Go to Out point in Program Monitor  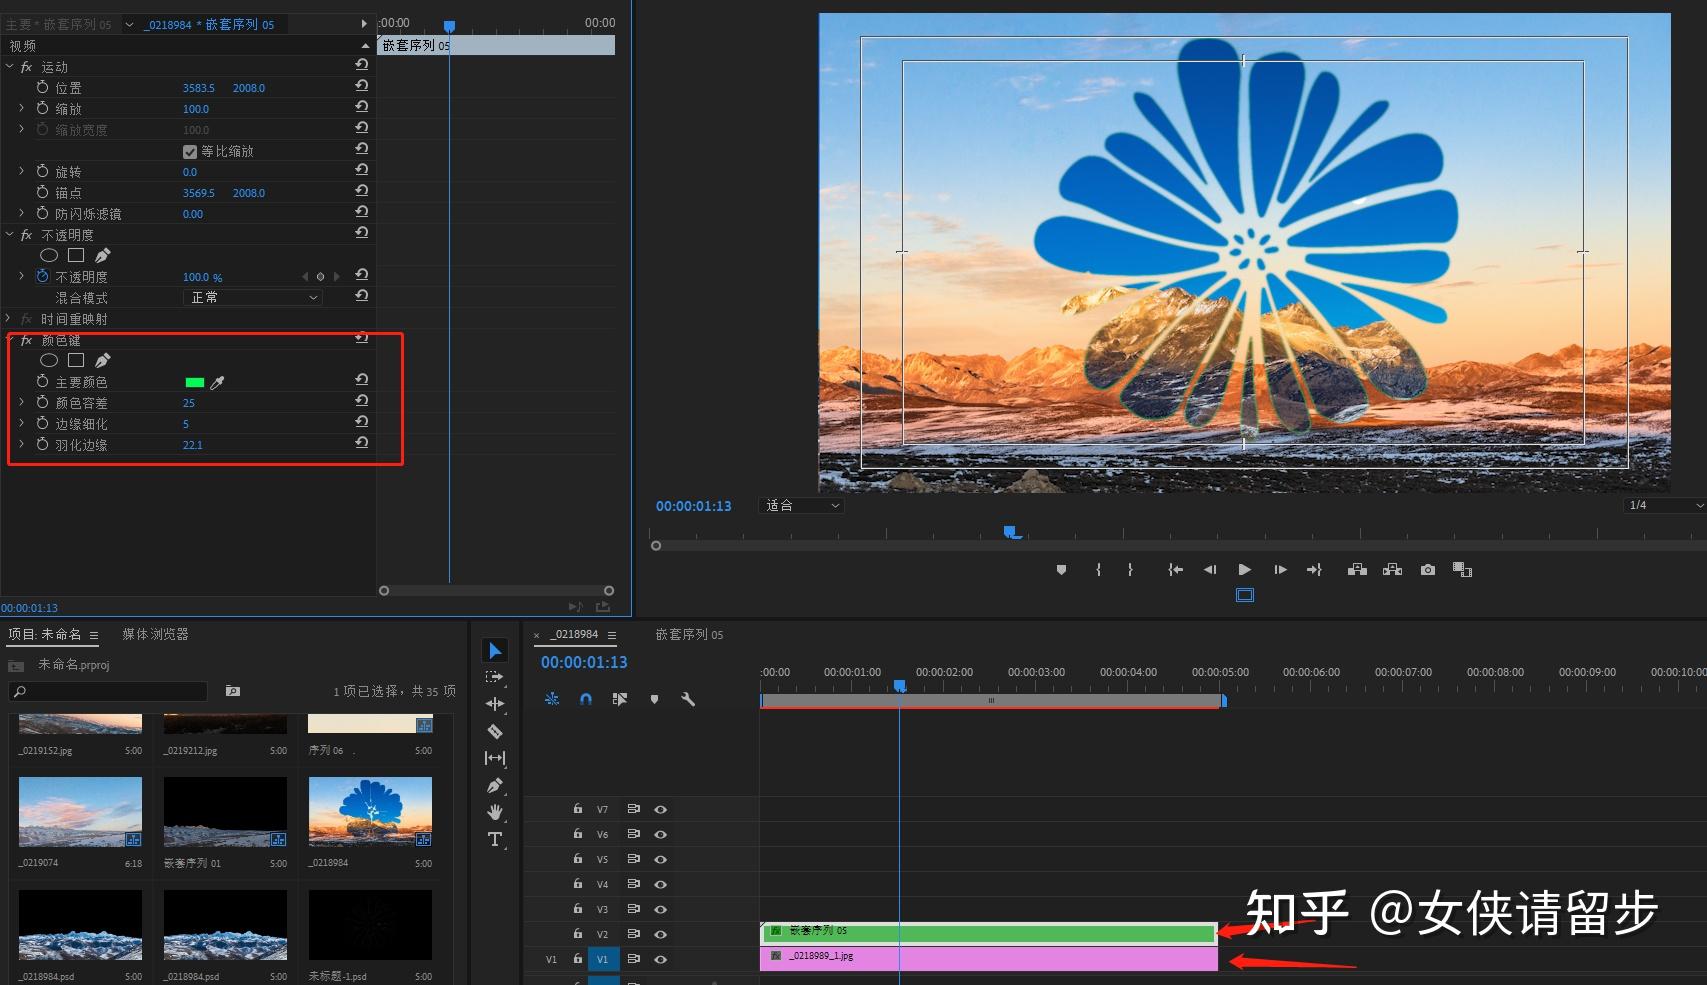click(1314, 570)
